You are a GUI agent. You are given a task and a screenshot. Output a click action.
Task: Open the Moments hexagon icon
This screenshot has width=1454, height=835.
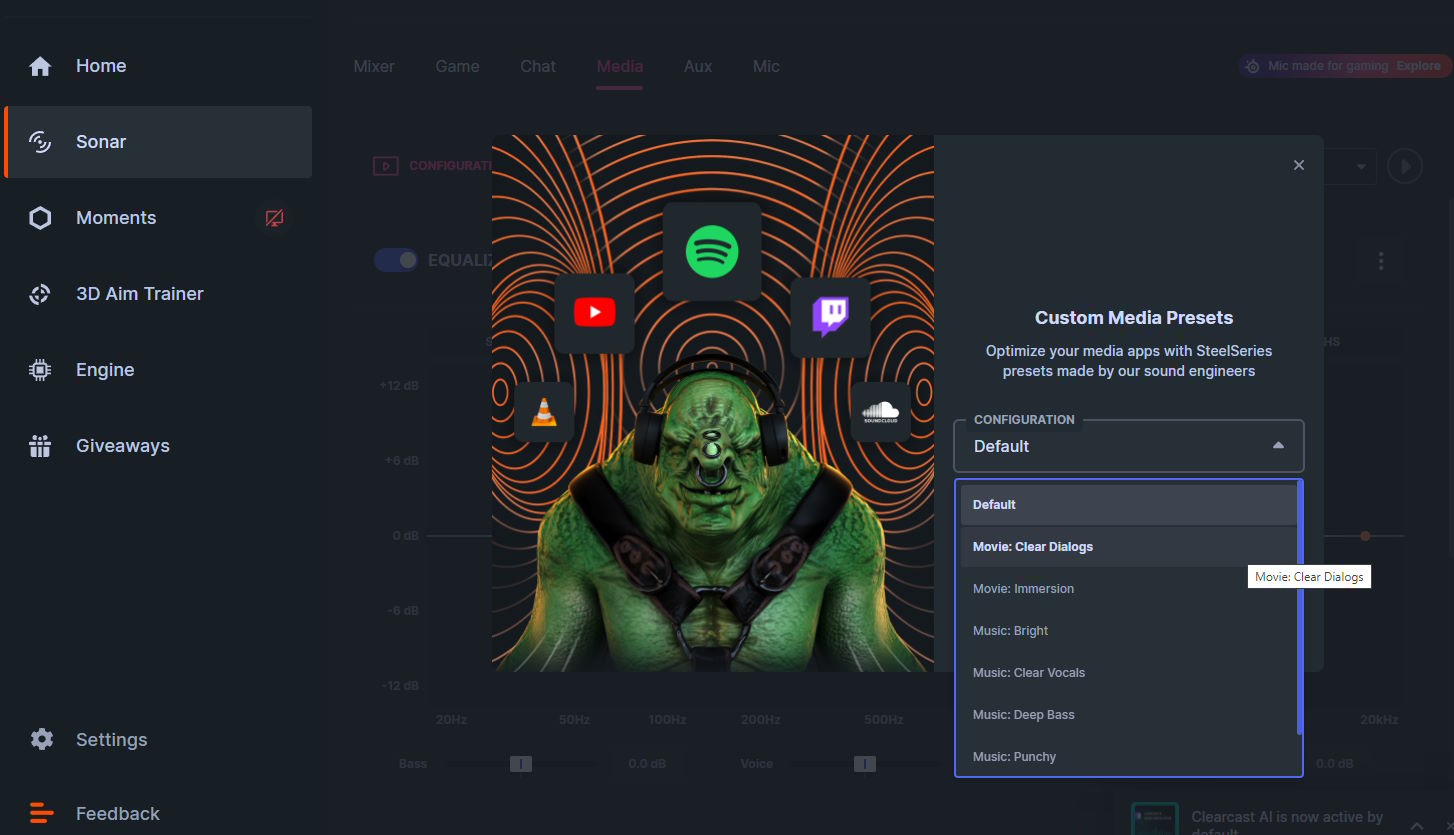[x=40, y=218]
